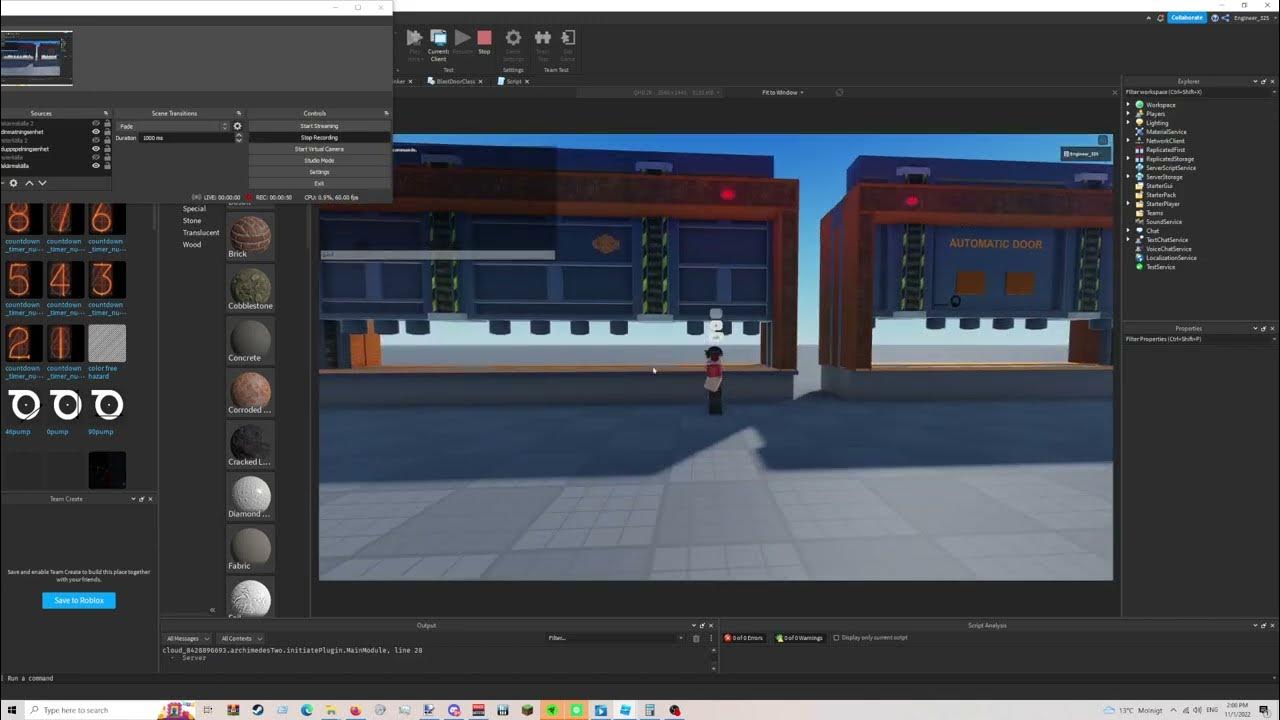Expand the StarterPlayer node

tap(1129, 204)
